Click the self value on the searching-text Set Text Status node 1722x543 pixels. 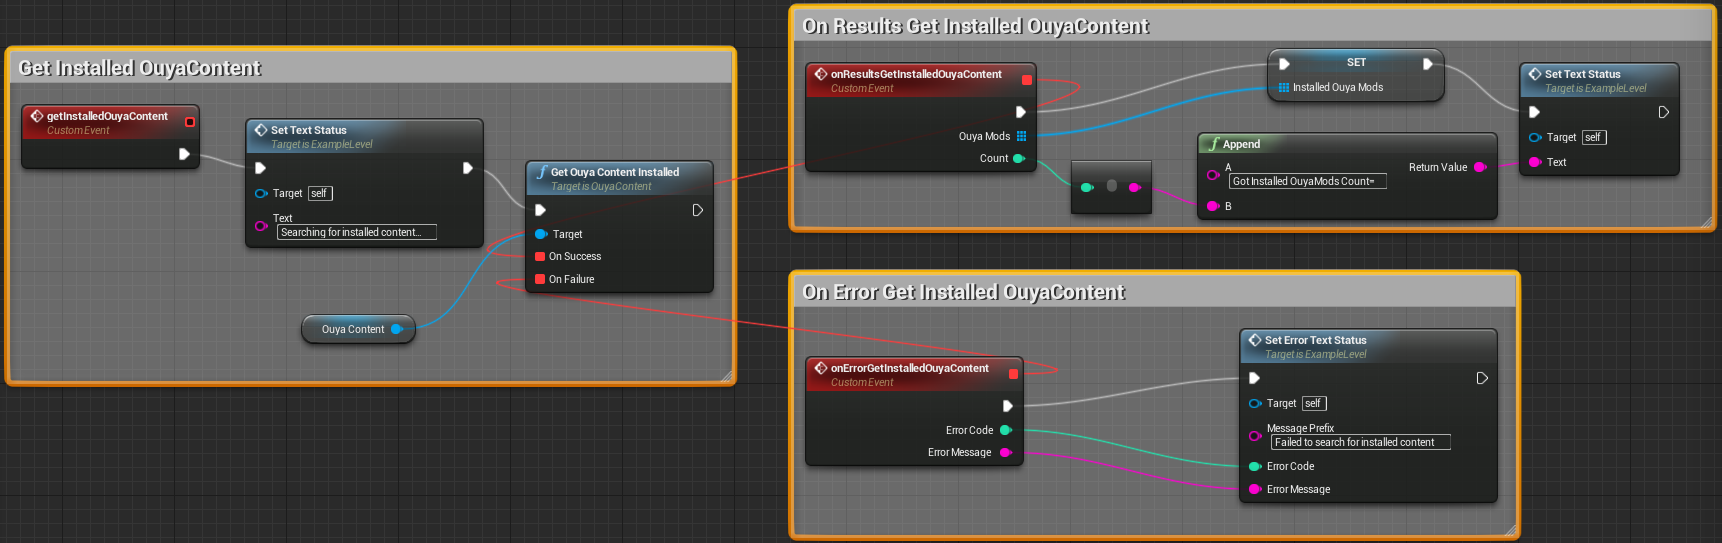[x=320, y=193]
